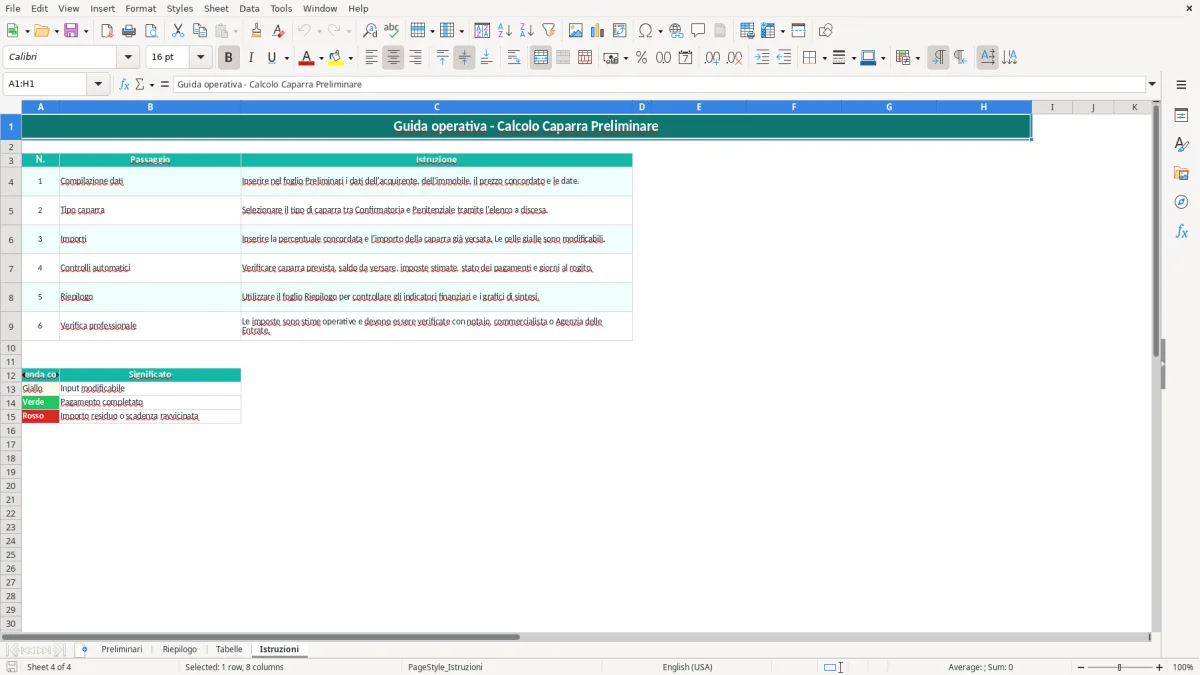Open sidebar Navigator compass icon
Image resolution: width=1200 pixels, height=675 pixels.
click(1181, 203)
